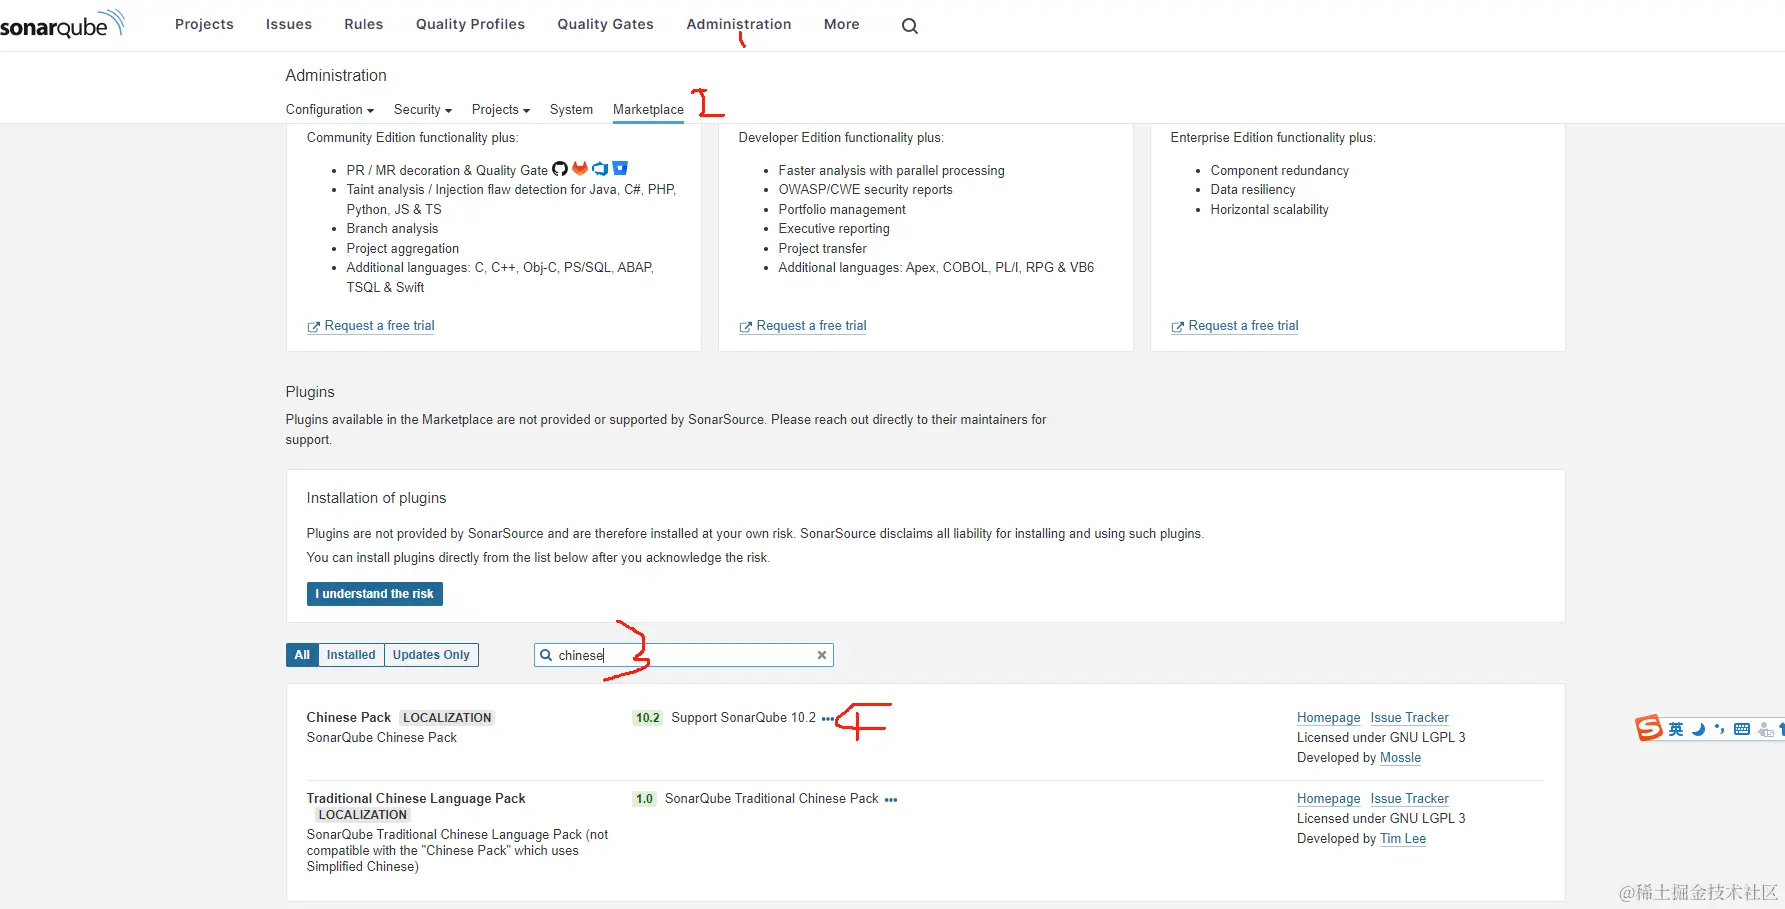The image size is (1785, 909).
Task: Click the GitHub icon next to PR decoration
Action: click(560, 169)
